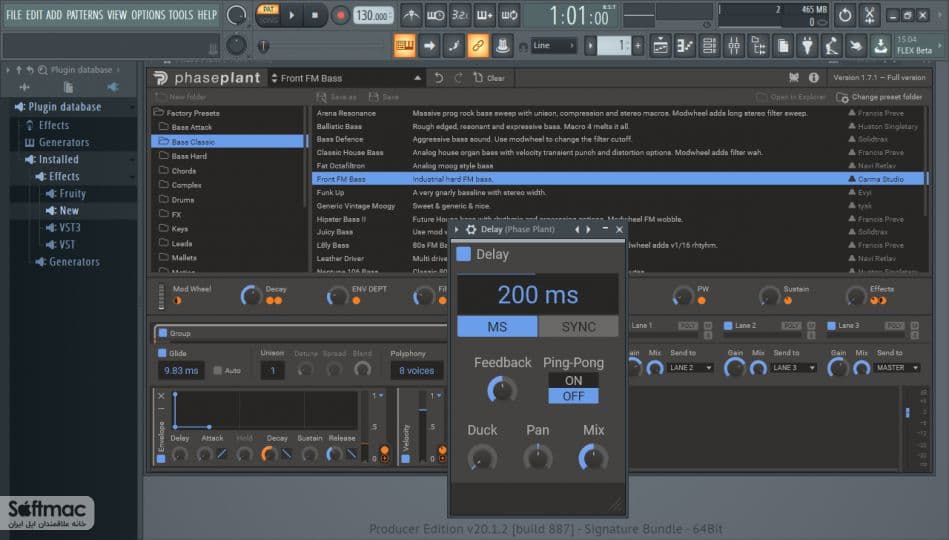Click the Clear button in Phase Plant
This screenshot has height=540, width=949.
coord(489,78)
